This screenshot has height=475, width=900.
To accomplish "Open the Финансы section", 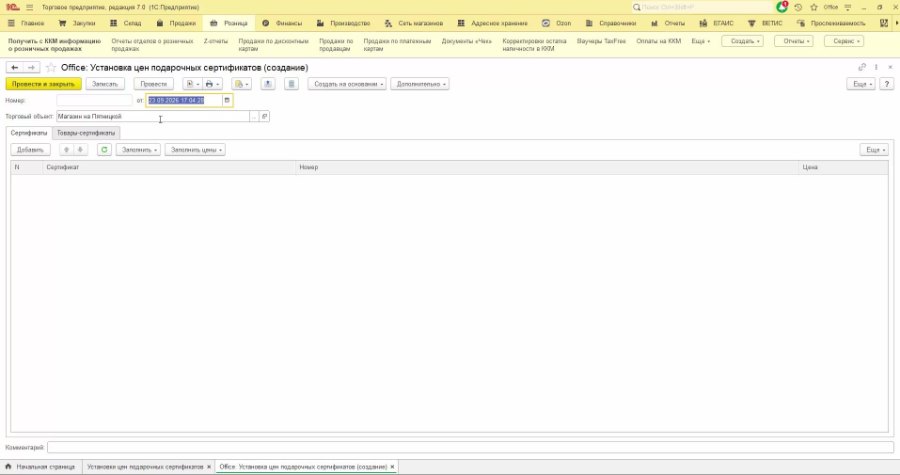I will pyautogui.click(x=282, y=23).
